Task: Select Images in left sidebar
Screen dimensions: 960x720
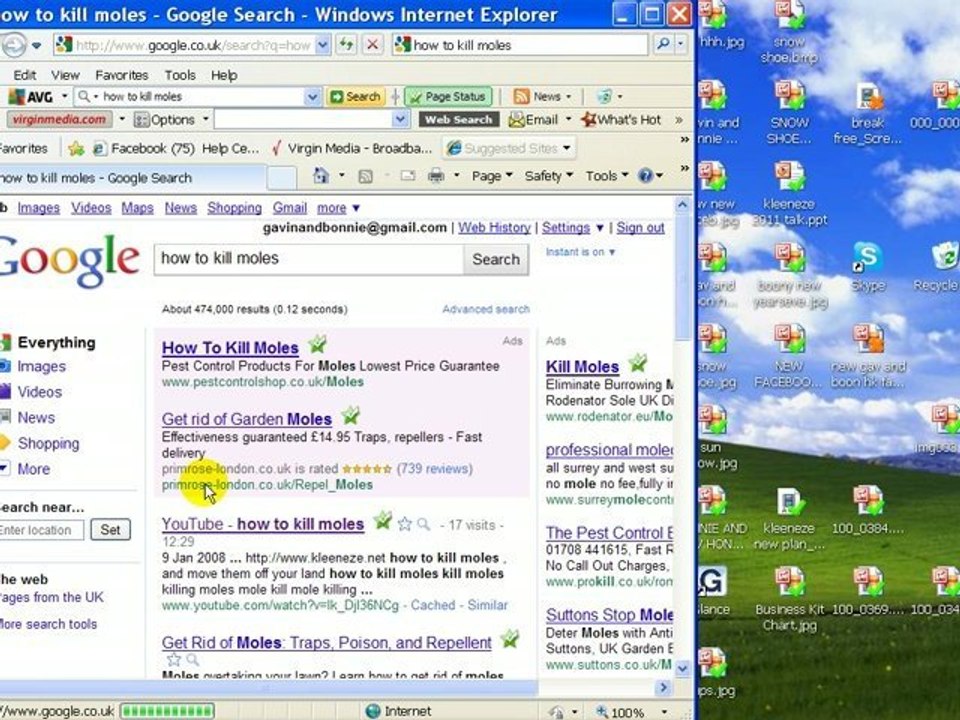Action: [x=41, y=366]
